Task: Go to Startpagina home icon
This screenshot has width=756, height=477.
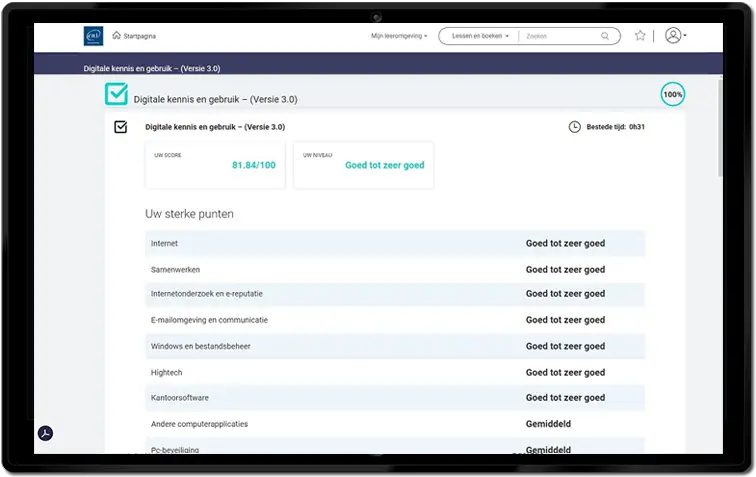Action: point(117,36)
